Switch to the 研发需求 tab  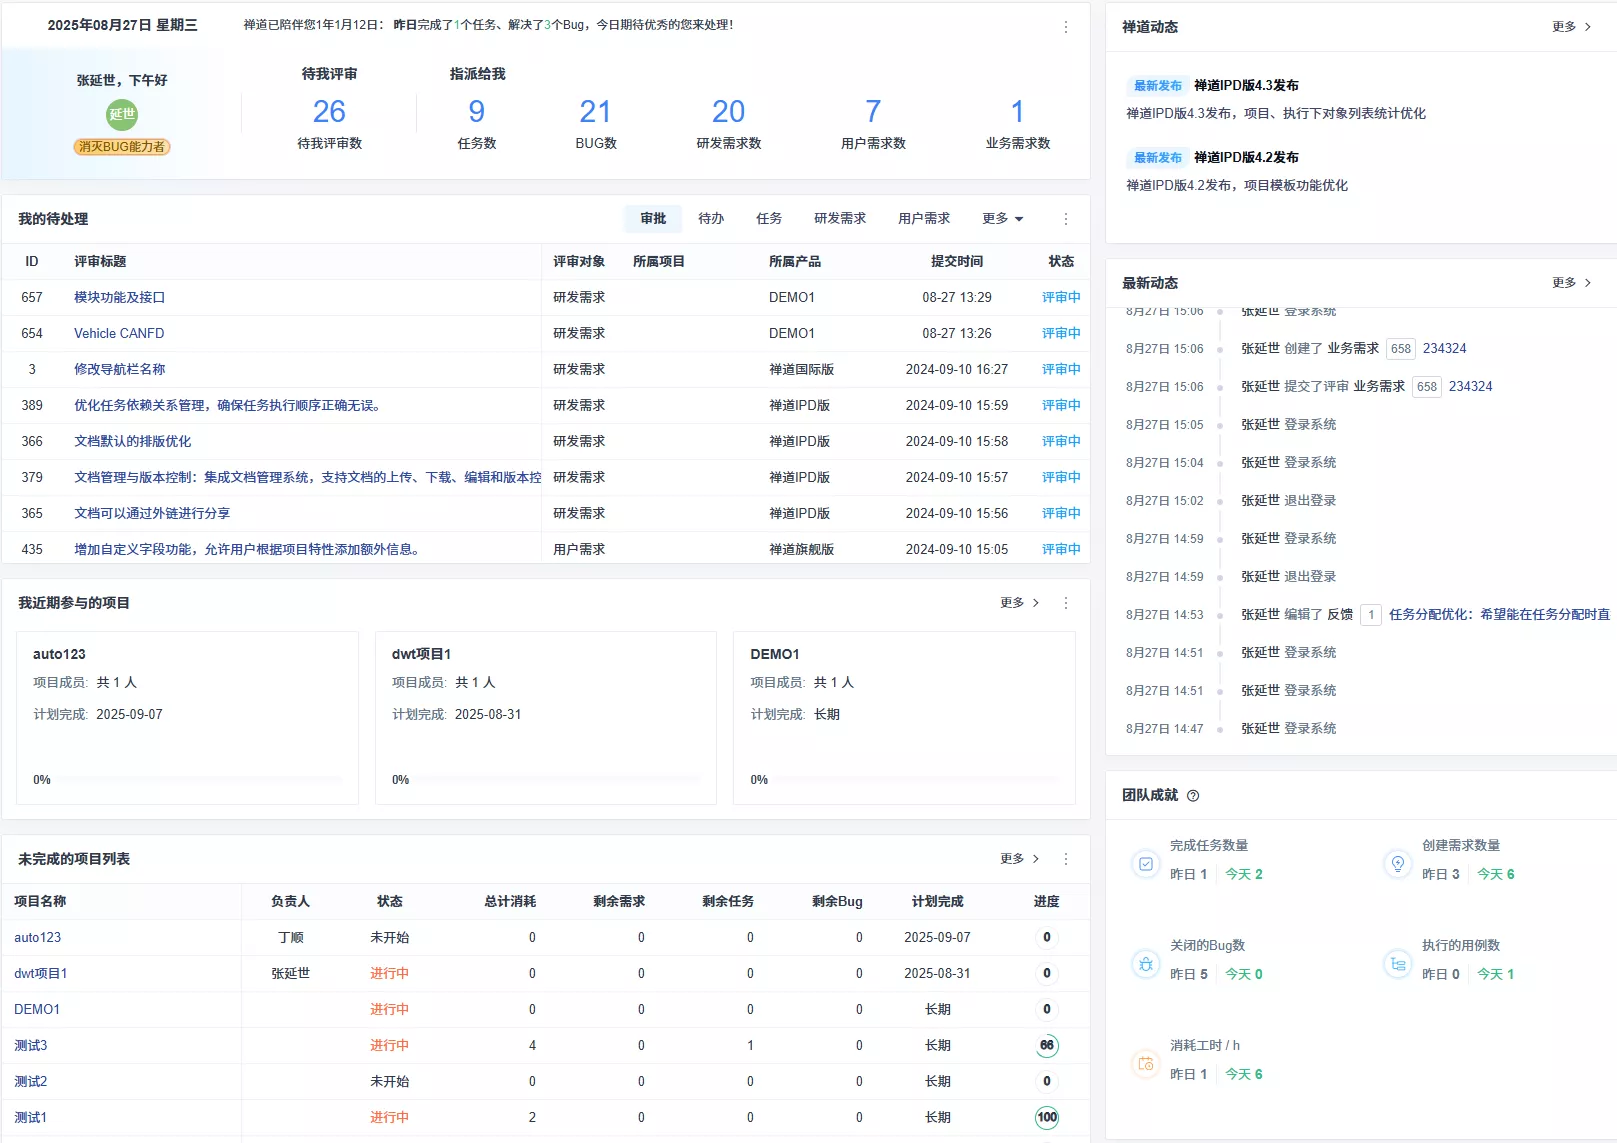click(x=839, y=219)
